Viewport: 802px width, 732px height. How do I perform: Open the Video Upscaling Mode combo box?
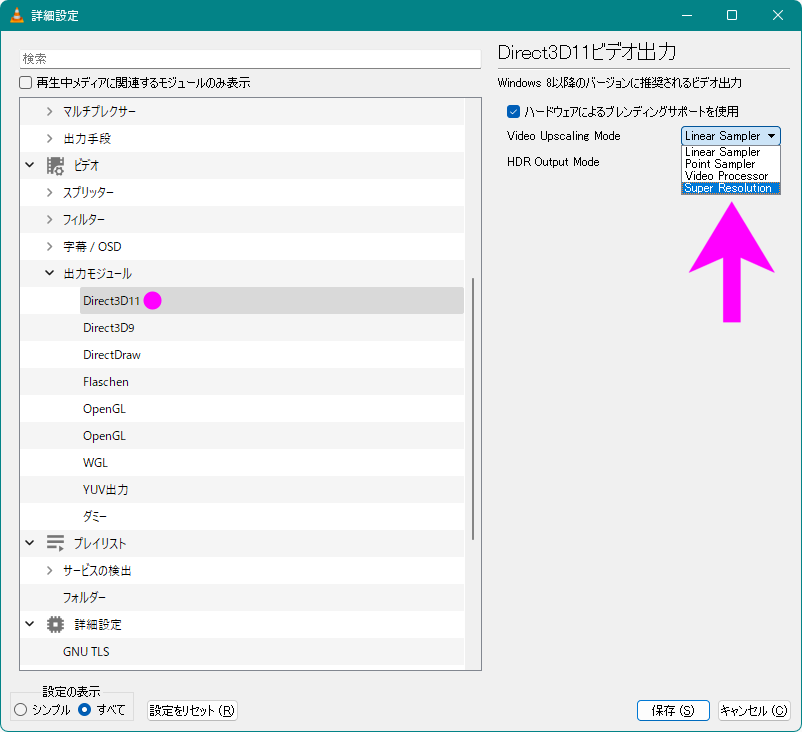pyautogui.click(x=731, y=136)
